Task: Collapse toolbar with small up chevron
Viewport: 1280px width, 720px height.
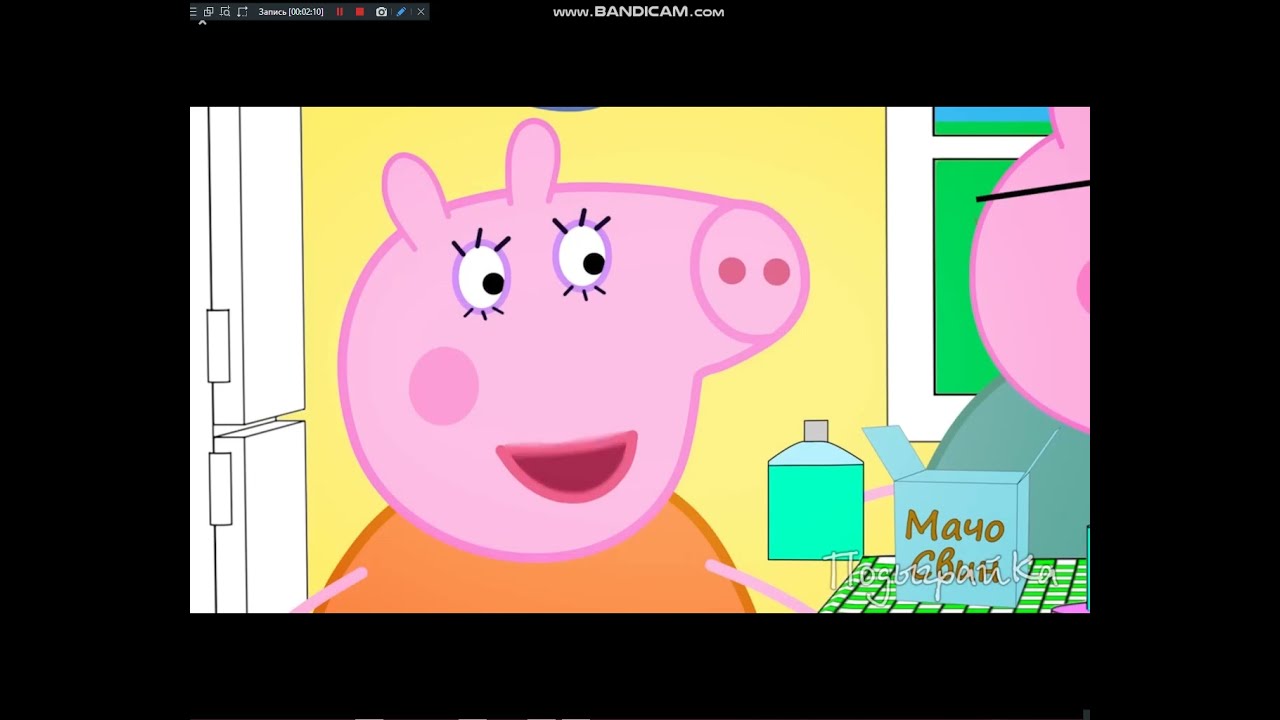Action: 202,23
